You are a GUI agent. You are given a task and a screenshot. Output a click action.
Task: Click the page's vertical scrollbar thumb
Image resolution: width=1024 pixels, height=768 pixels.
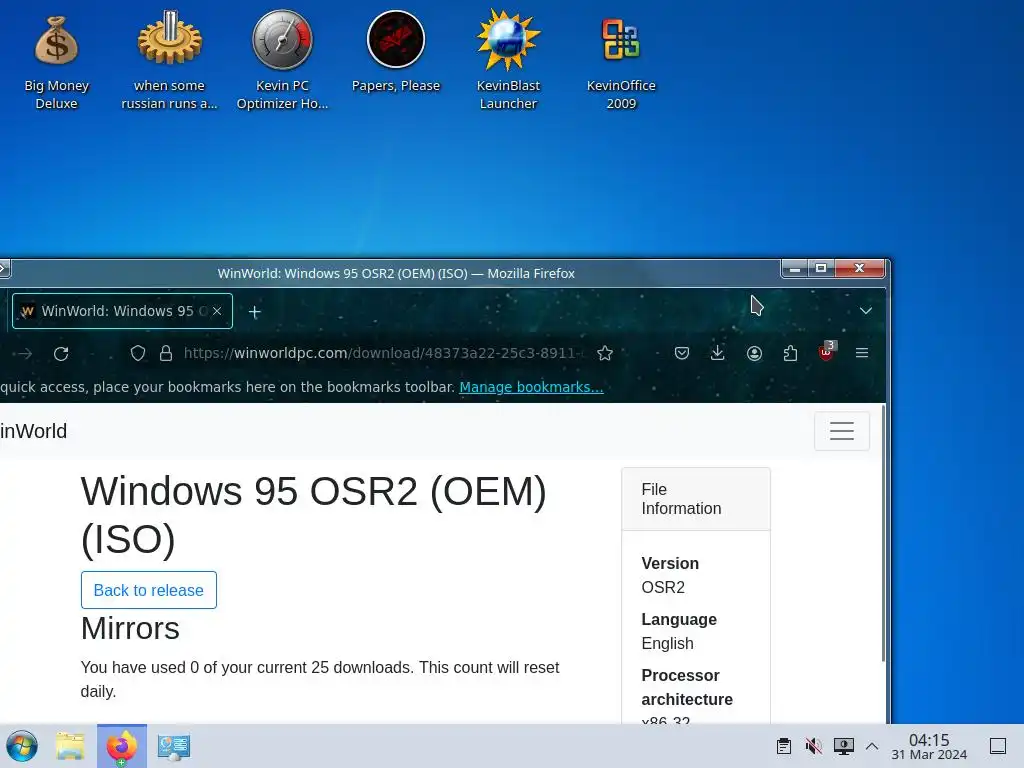coord(884,534)
